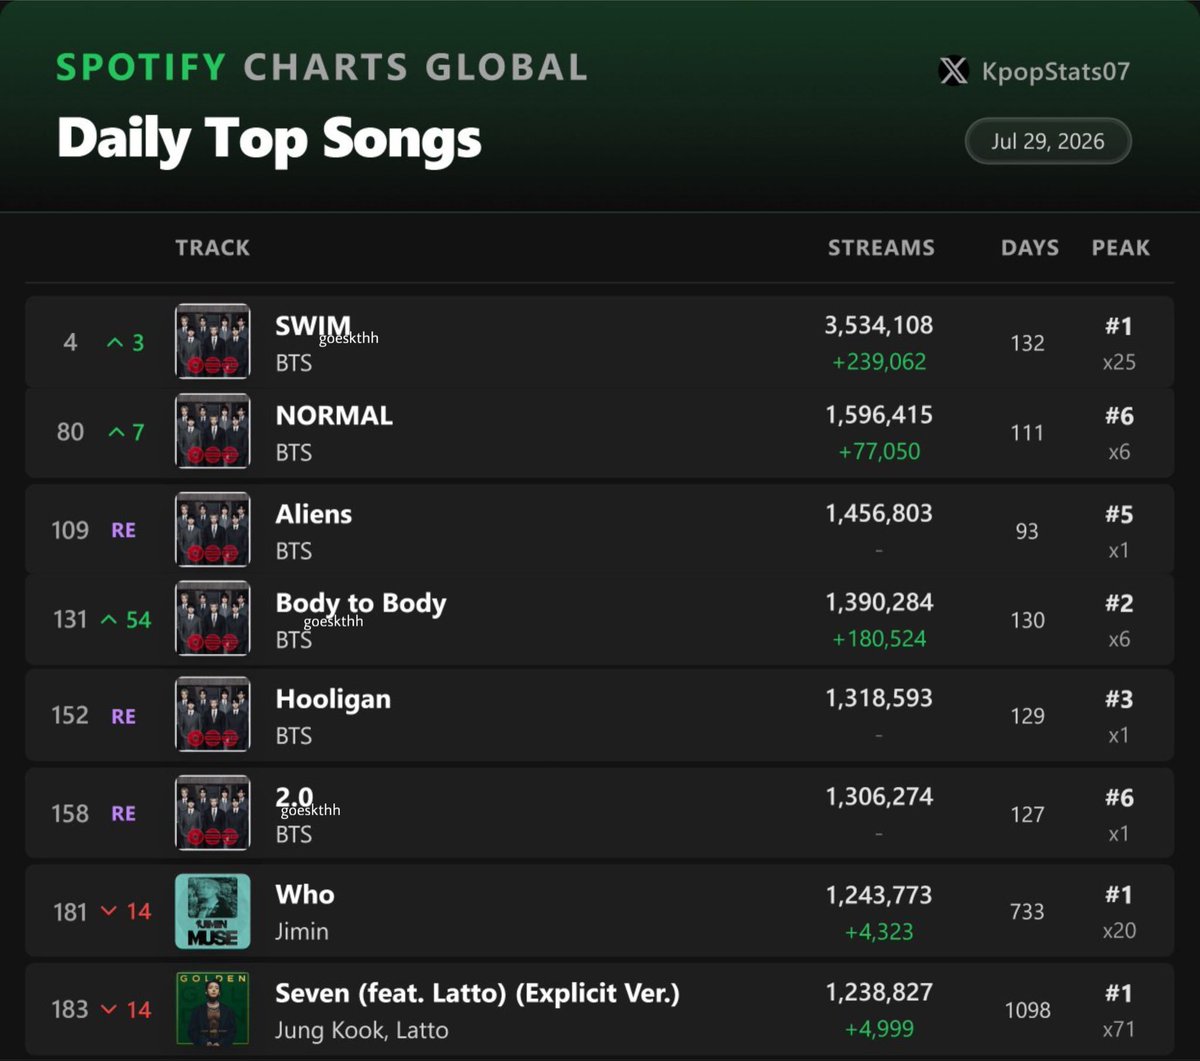Click the NORMAL album cover thumbnail
This screenshot has width=1200, height=1061.
[213, 431]
